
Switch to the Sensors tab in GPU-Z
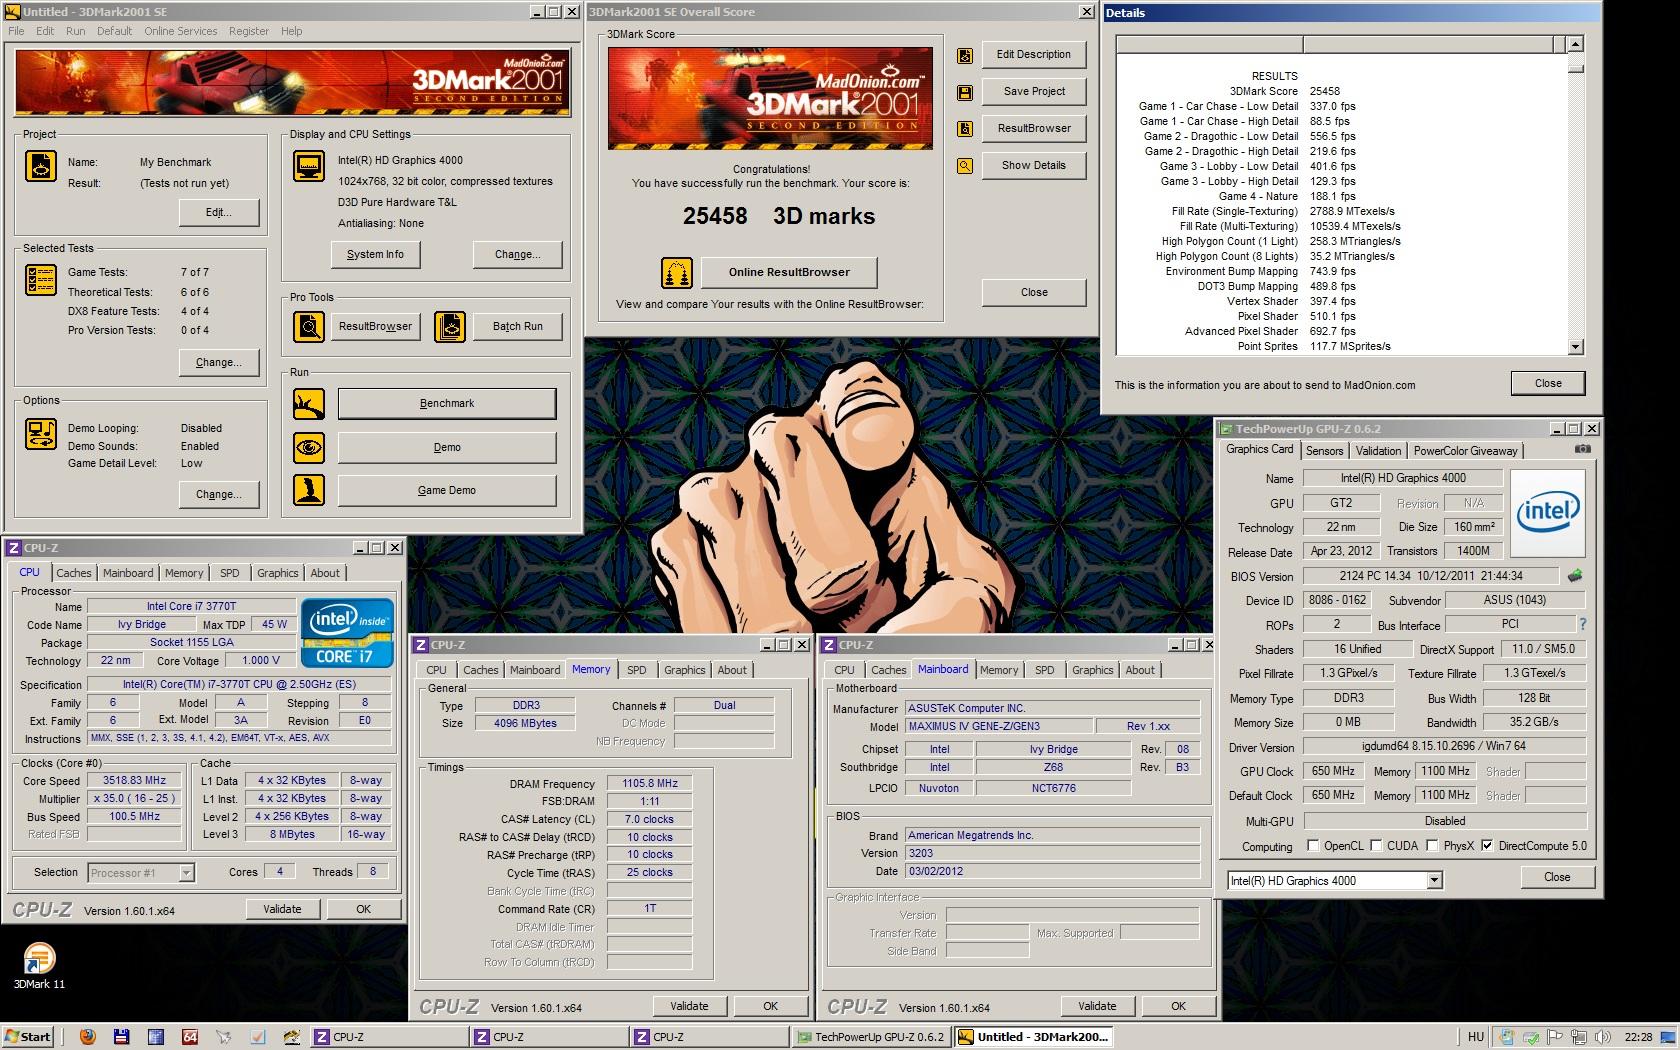(x=1324, y=451)
